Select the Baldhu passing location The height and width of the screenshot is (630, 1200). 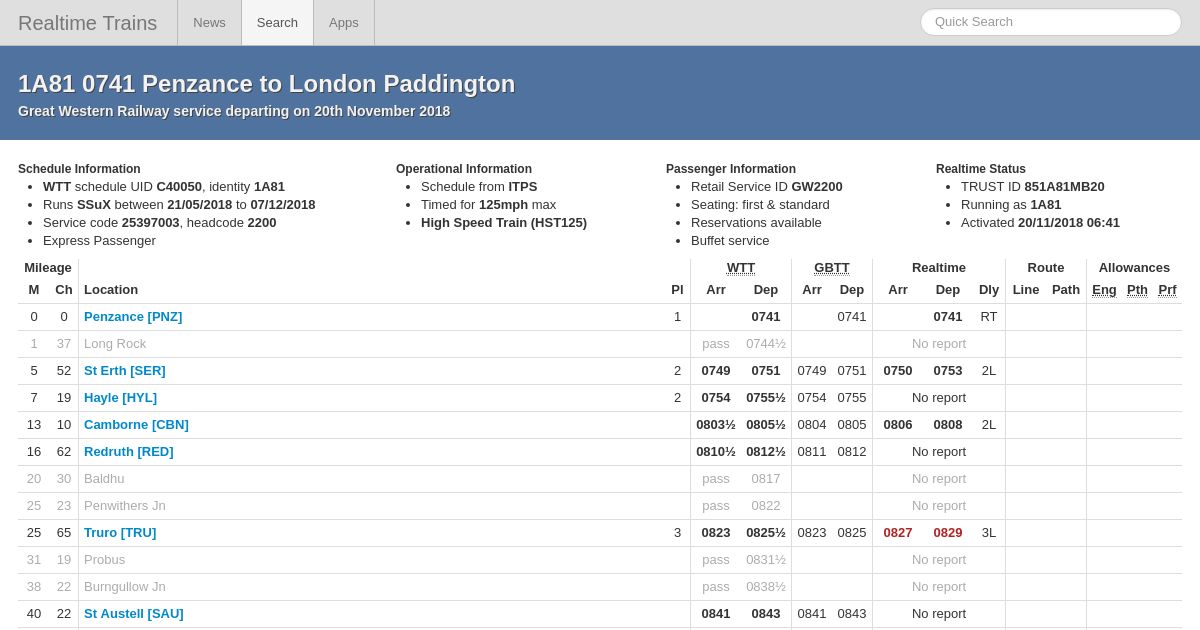104,479
